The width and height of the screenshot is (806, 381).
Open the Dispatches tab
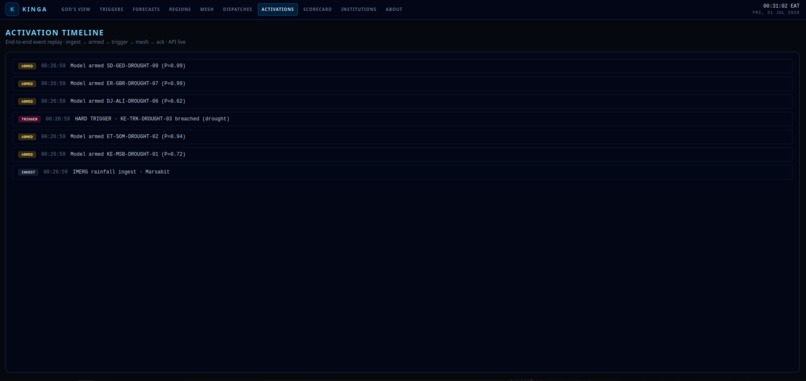tap(237, 9)
